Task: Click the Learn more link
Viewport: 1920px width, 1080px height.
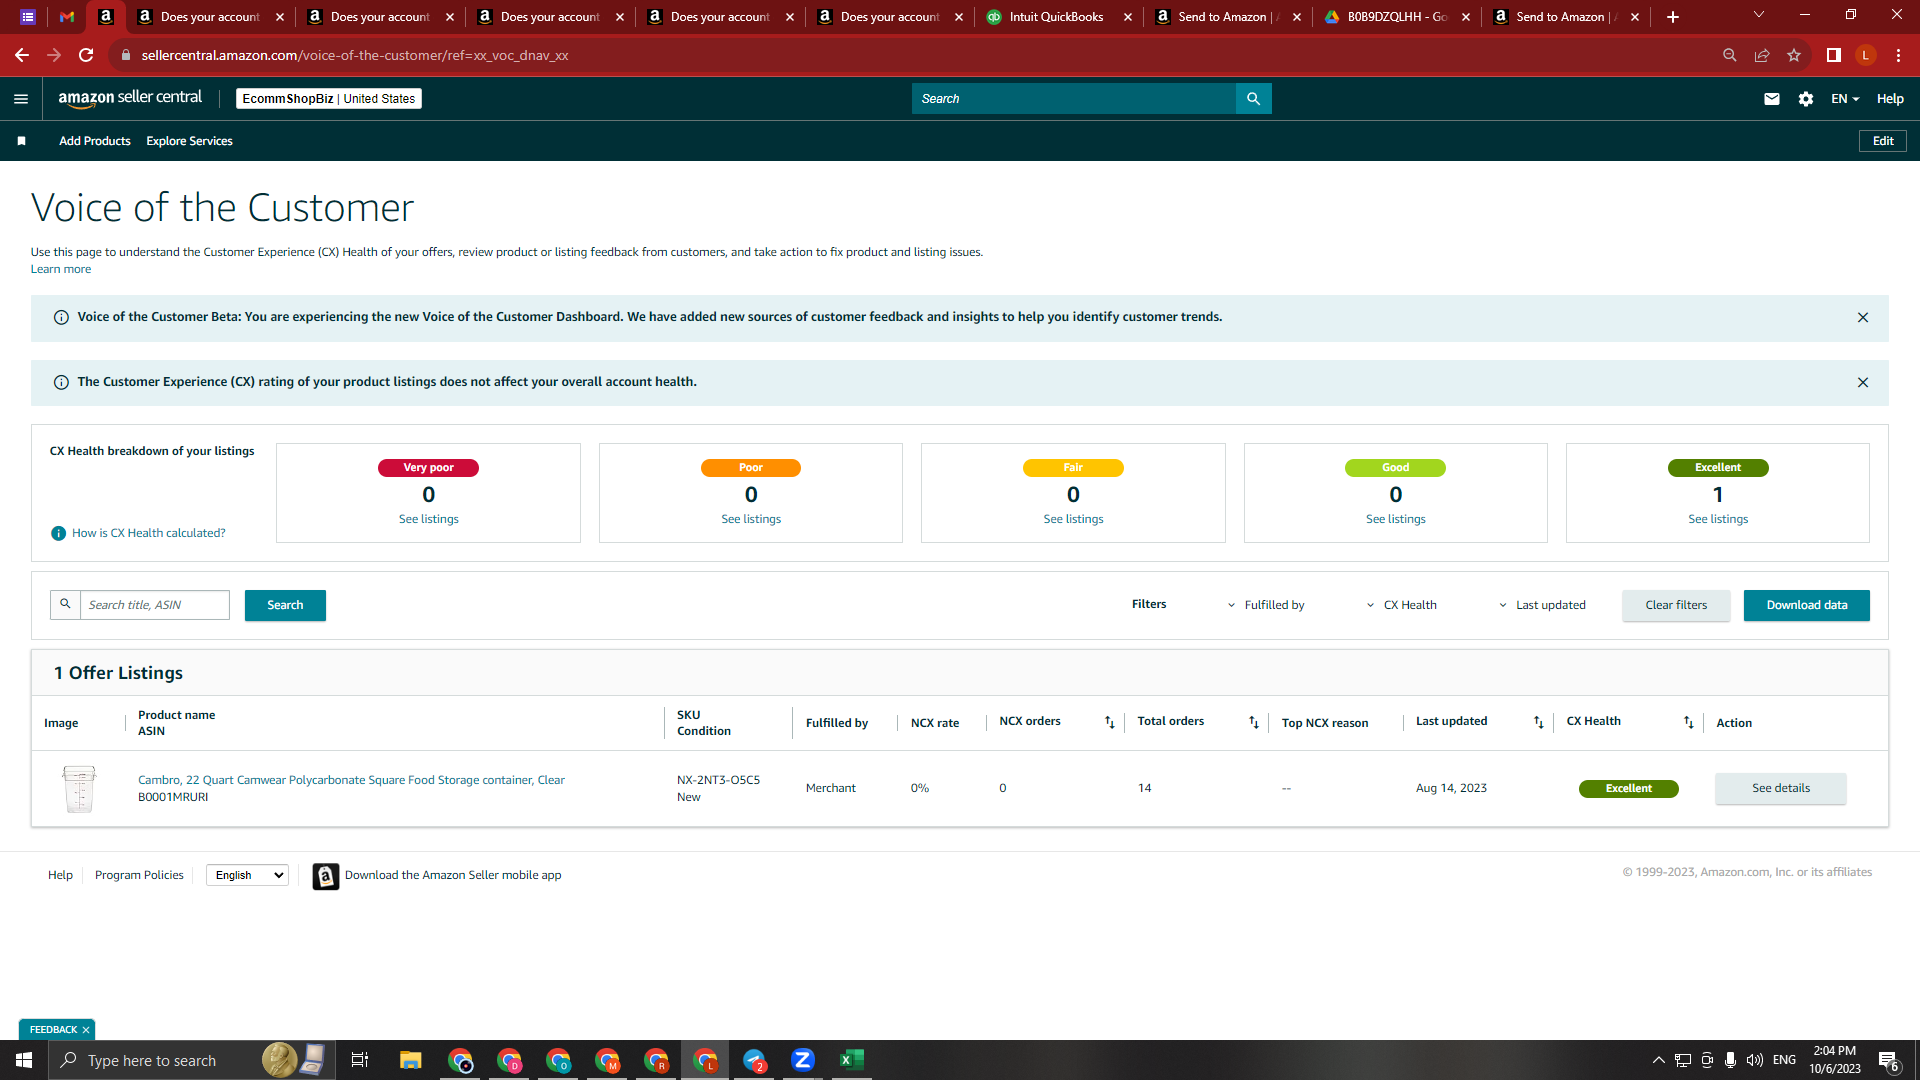Action: [x=61, y=269]
